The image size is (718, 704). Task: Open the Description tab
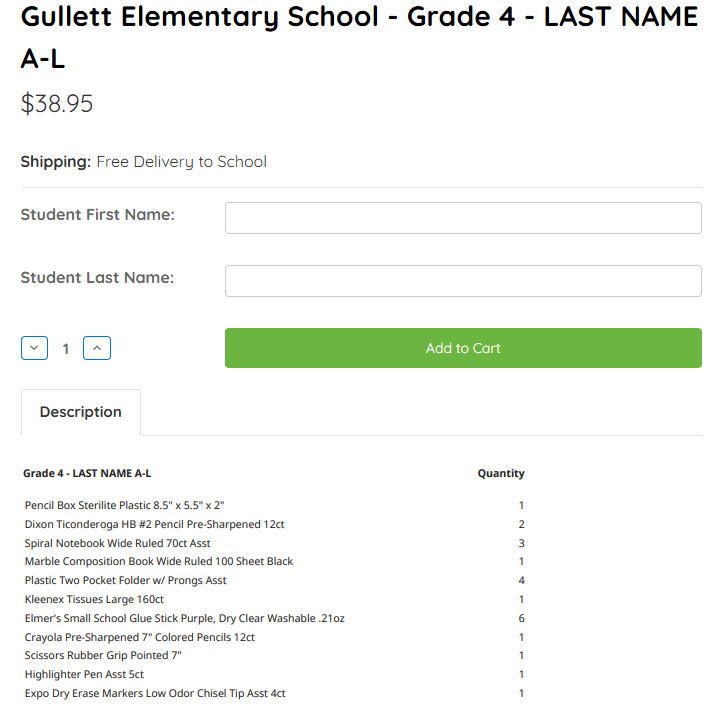[81, 412]
